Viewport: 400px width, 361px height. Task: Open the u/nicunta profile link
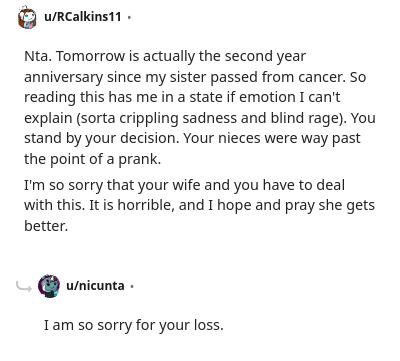(95, 286)
